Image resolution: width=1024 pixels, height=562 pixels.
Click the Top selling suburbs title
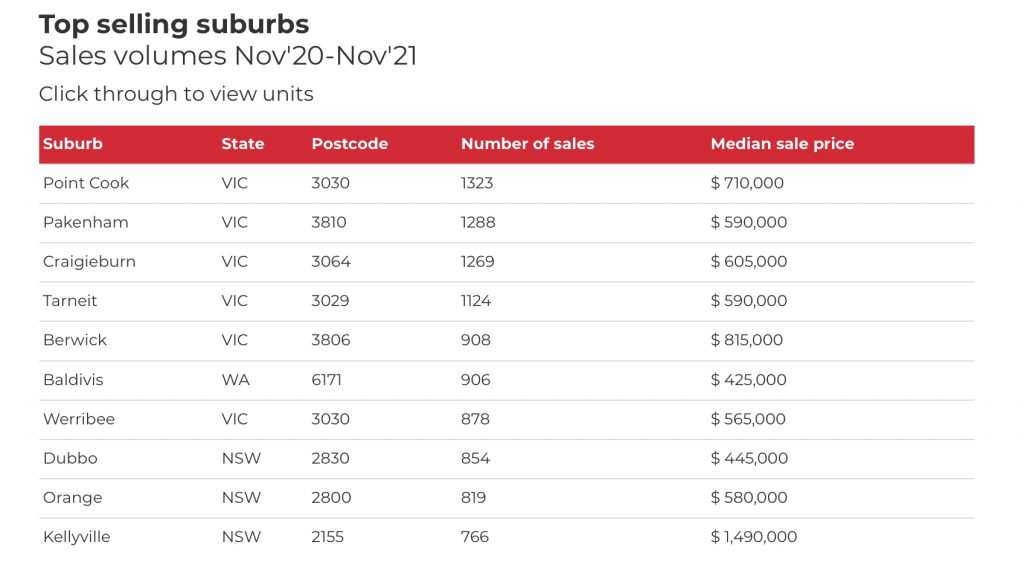coord(174,25)
